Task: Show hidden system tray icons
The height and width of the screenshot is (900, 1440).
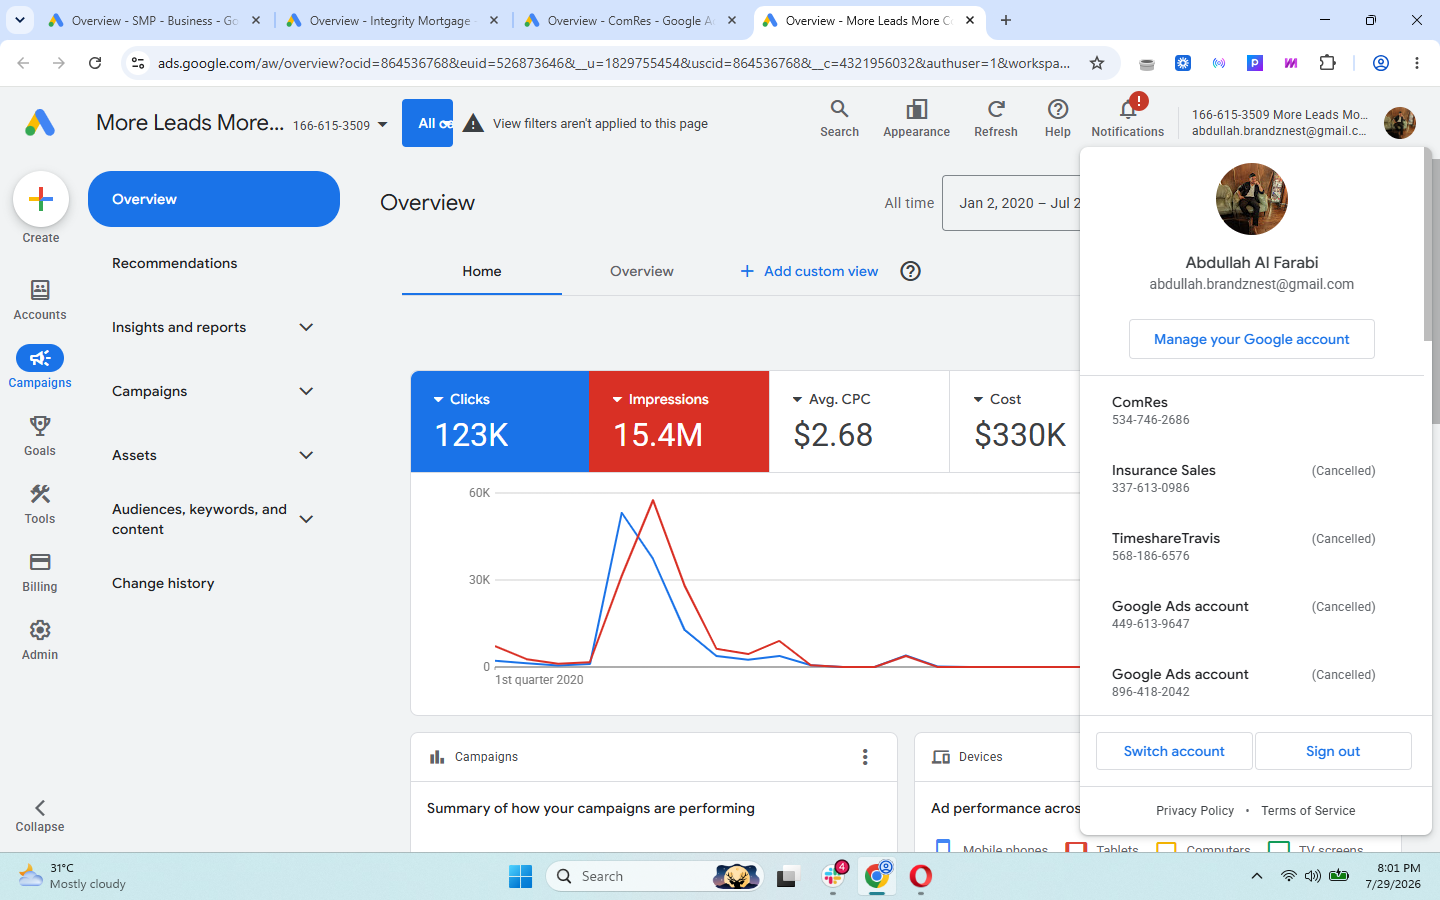Action: pos(1256,876)
